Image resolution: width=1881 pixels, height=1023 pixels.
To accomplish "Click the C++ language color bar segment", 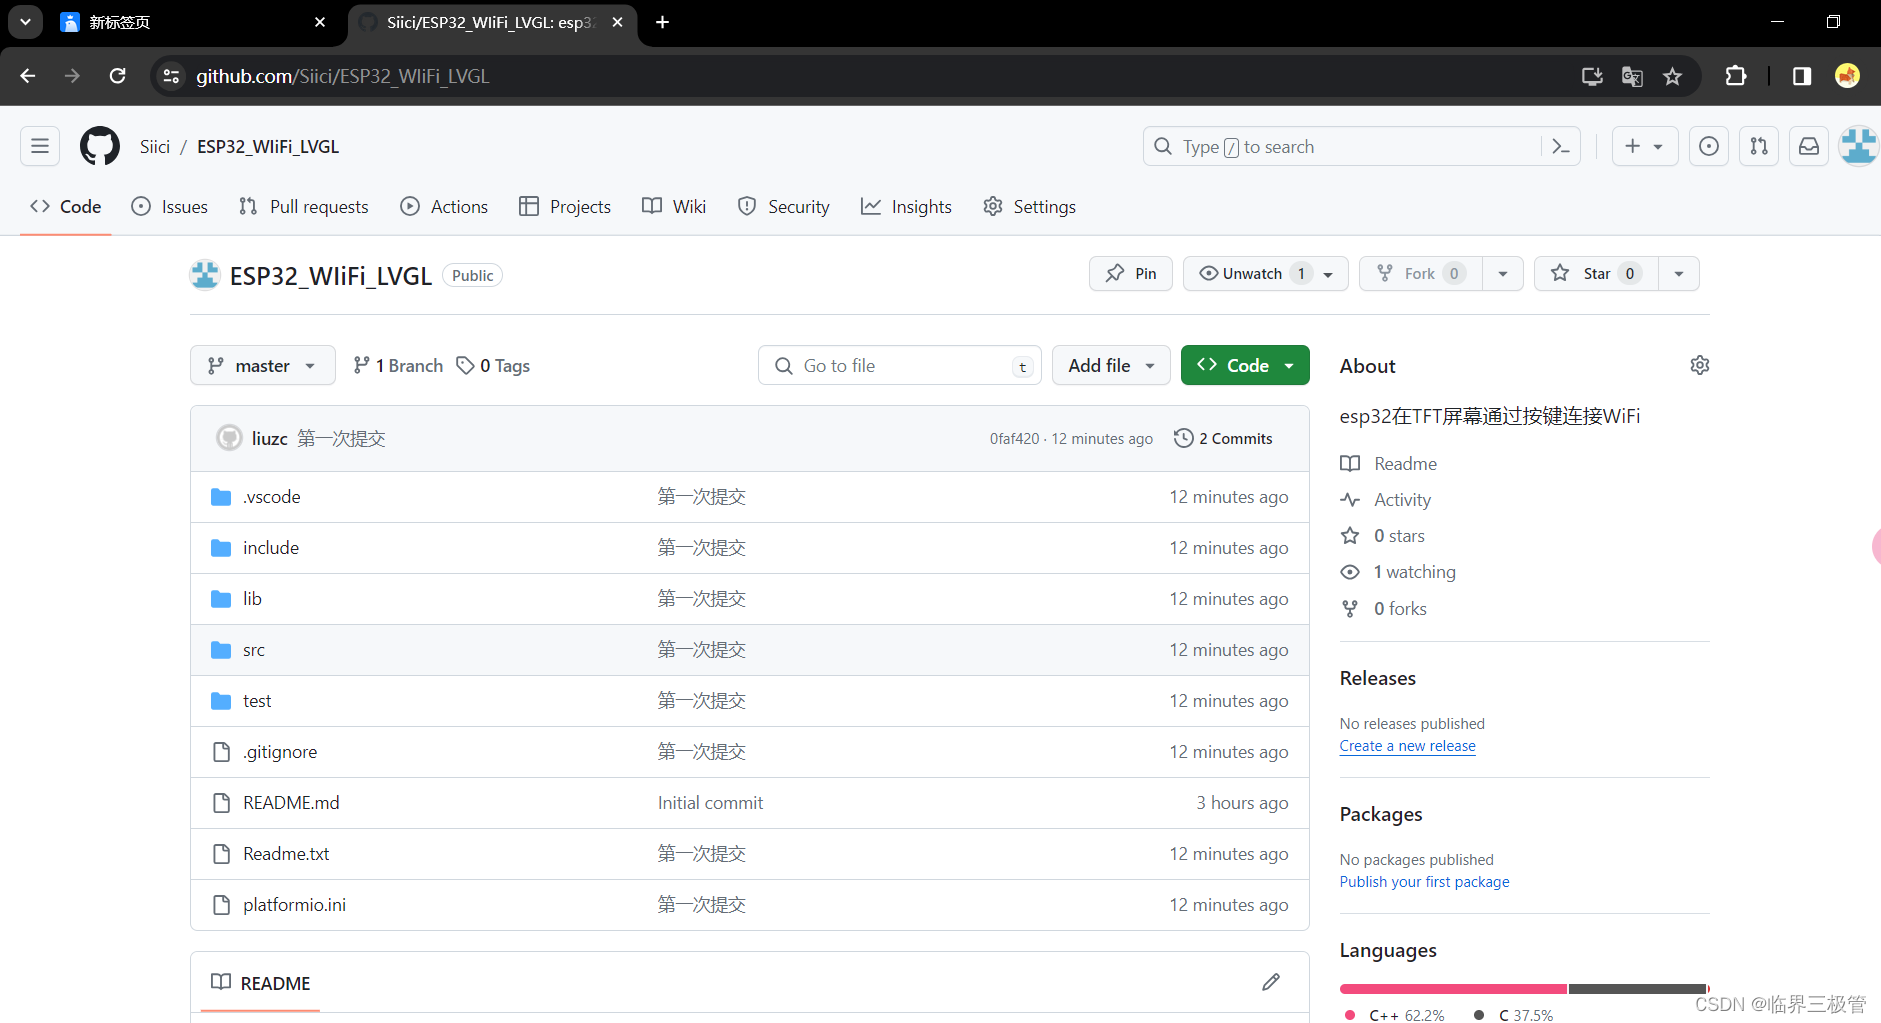I will (1453, 989).
